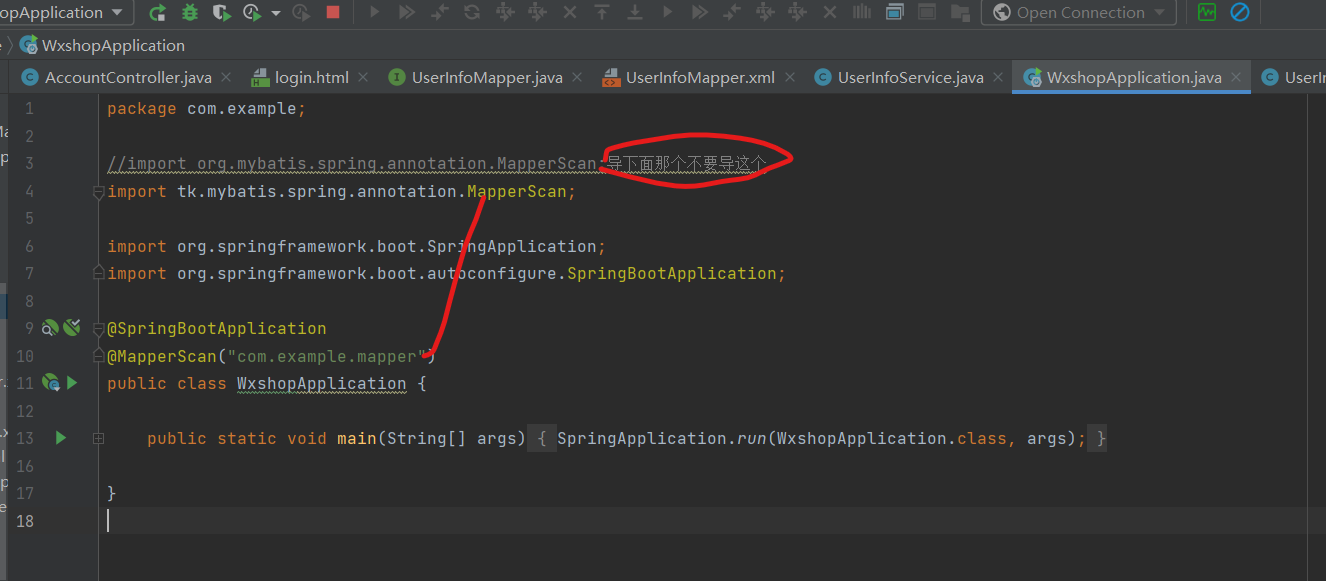The height and width of the screenshot is (581, 1326).
Task: Click SpringApplication in line 6 import
Action: point(512,246)
